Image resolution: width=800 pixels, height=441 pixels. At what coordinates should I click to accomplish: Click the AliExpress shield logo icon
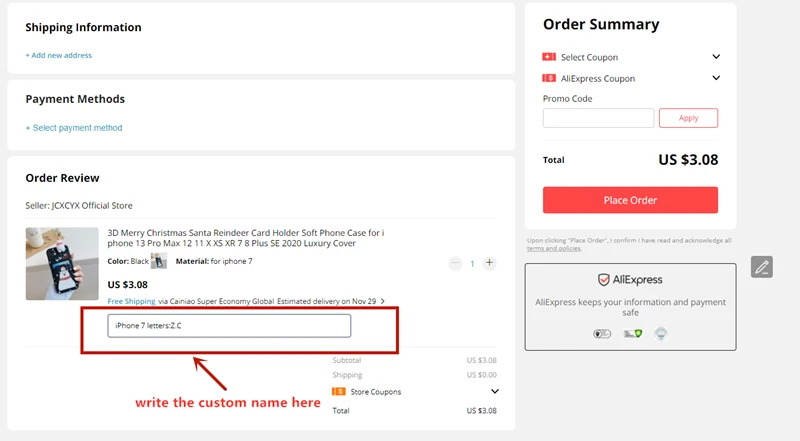(604, 280)
